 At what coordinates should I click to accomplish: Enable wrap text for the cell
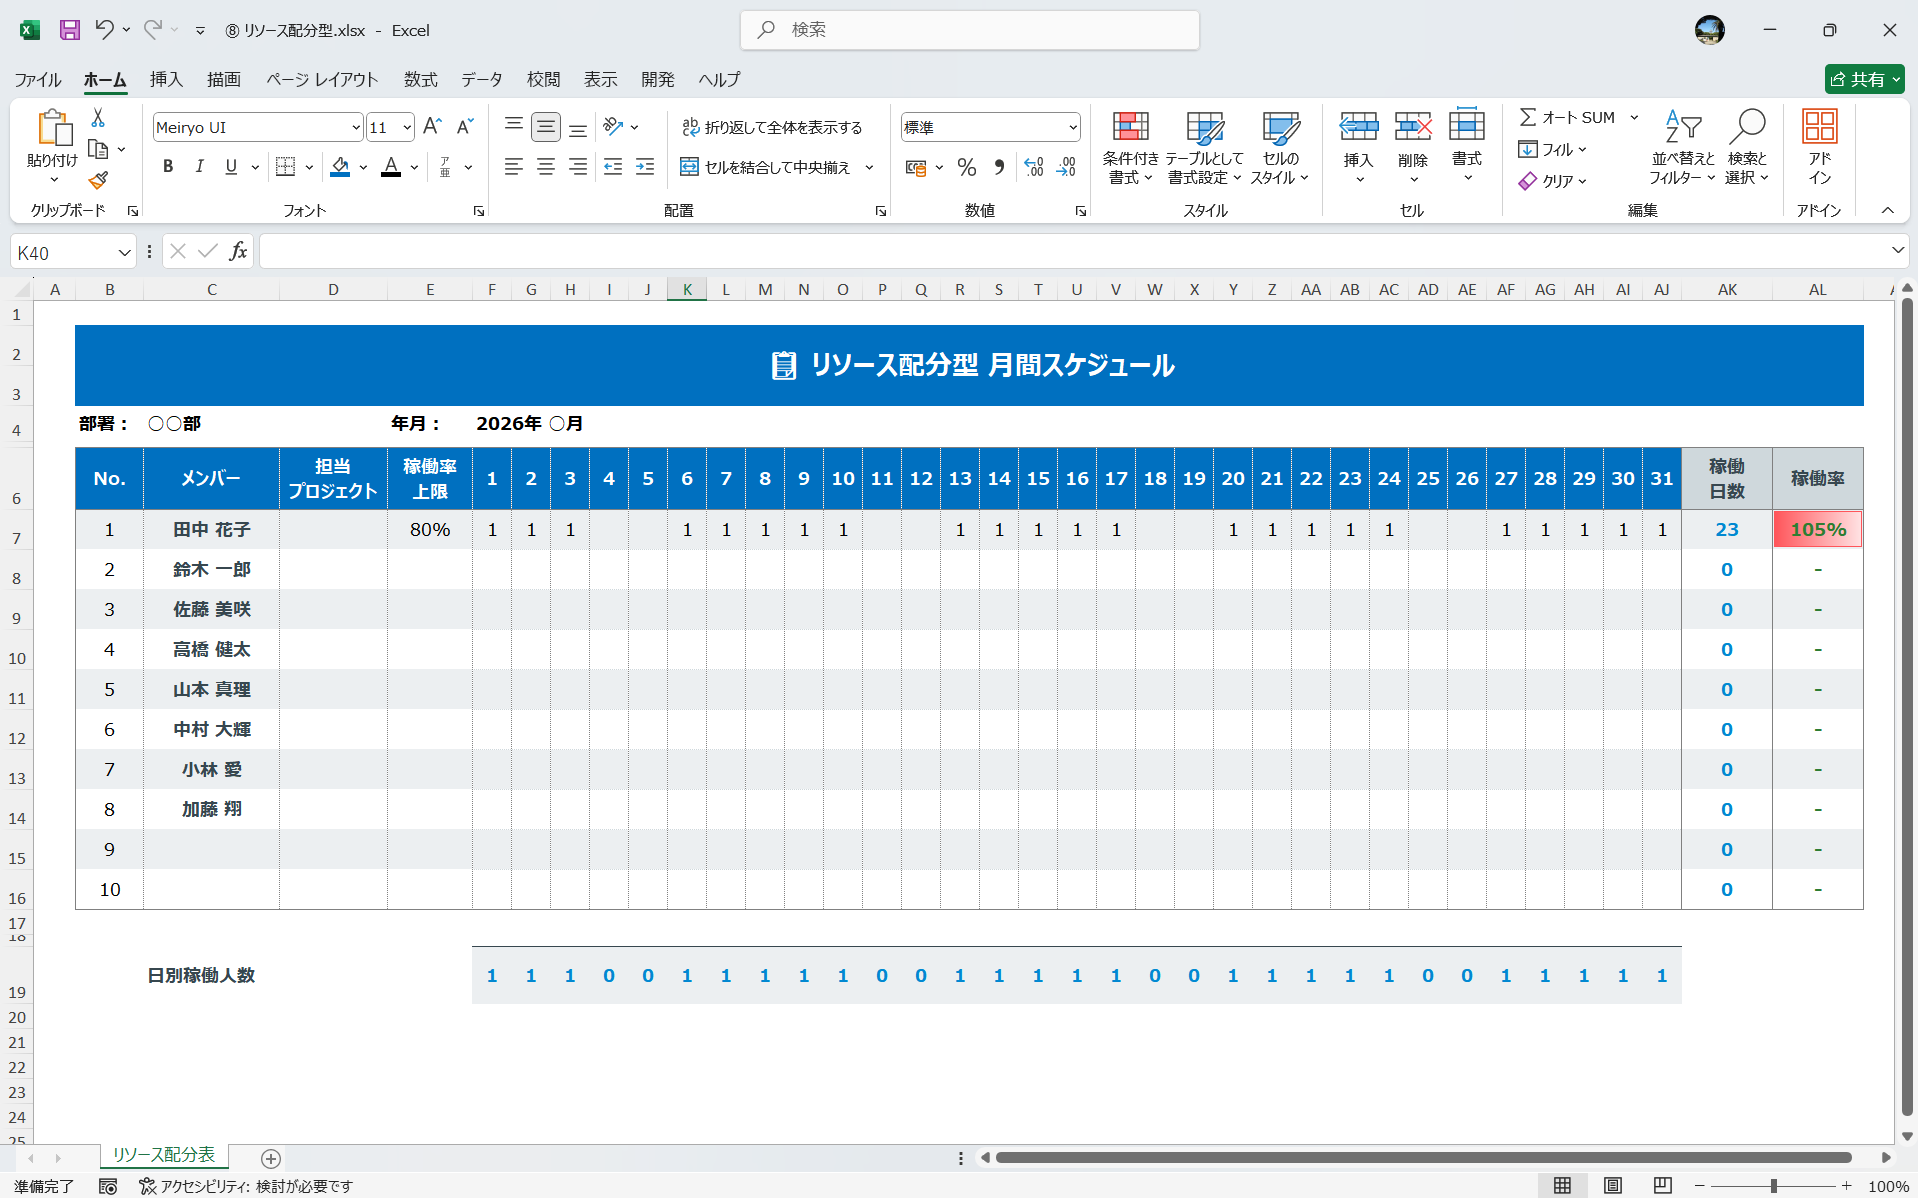pyautogui.click(x=773, y=127)
